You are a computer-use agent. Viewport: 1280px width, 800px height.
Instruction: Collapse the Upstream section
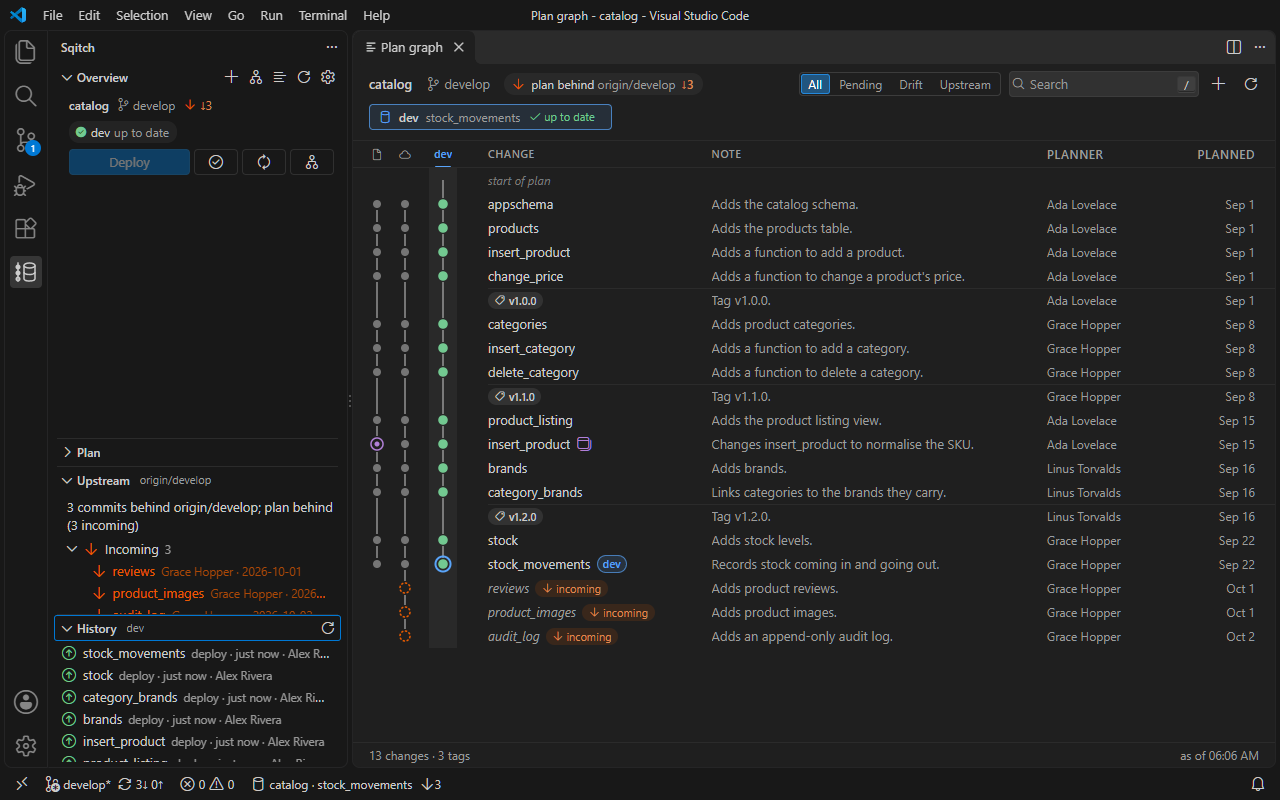click(x=67, y=480)
